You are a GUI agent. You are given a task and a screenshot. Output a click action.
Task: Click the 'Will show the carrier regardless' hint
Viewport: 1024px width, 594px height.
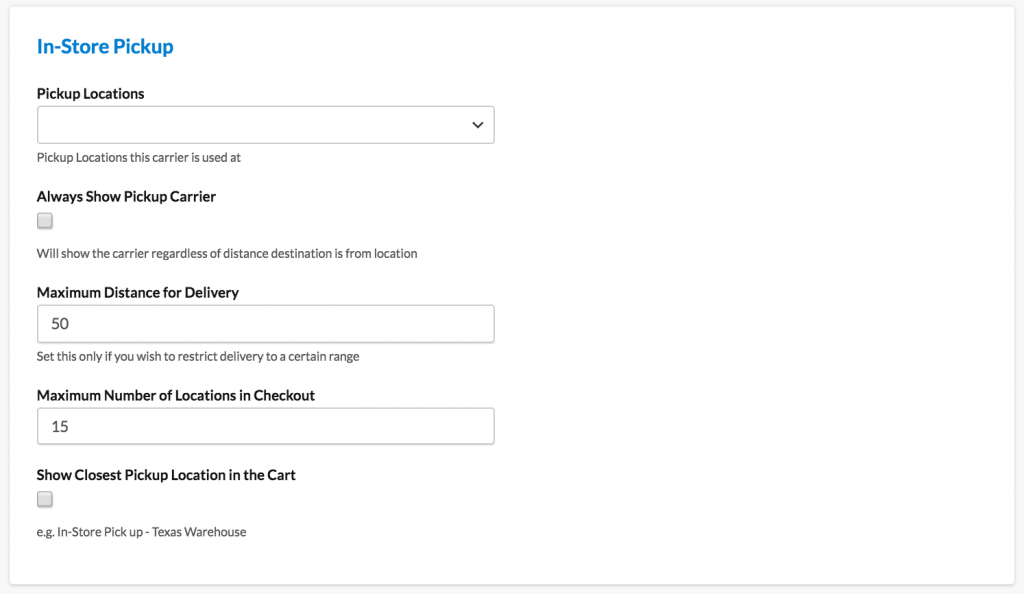pyautogui.click(x=227, y=254)
